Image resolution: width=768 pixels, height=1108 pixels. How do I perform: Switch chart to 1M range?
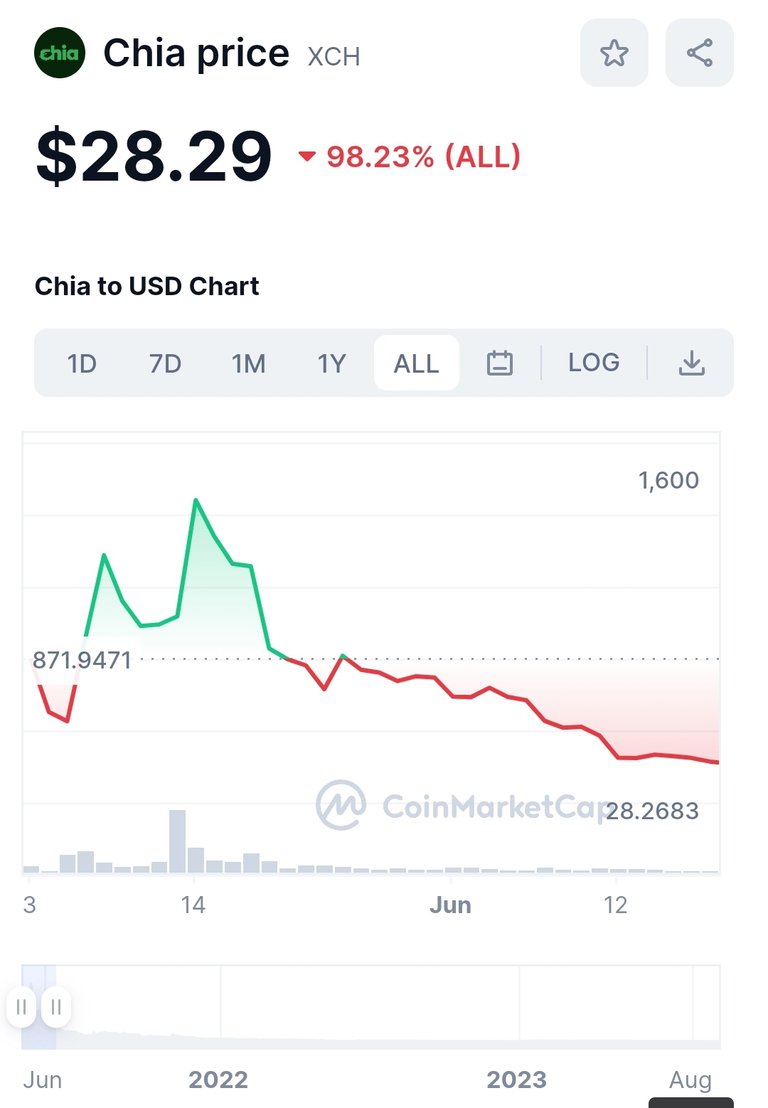coord(249,363)
